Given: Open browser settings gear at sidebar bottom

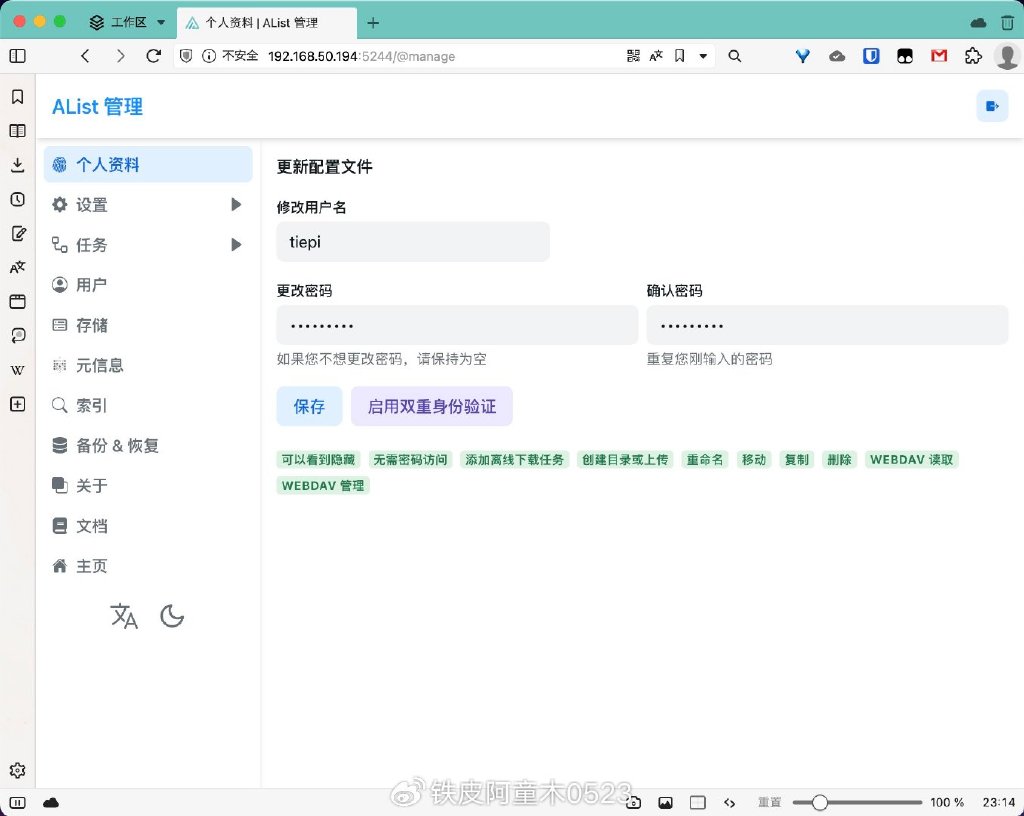Looking at the screenshot, I should pyautogui.click(x=18, y=770).
